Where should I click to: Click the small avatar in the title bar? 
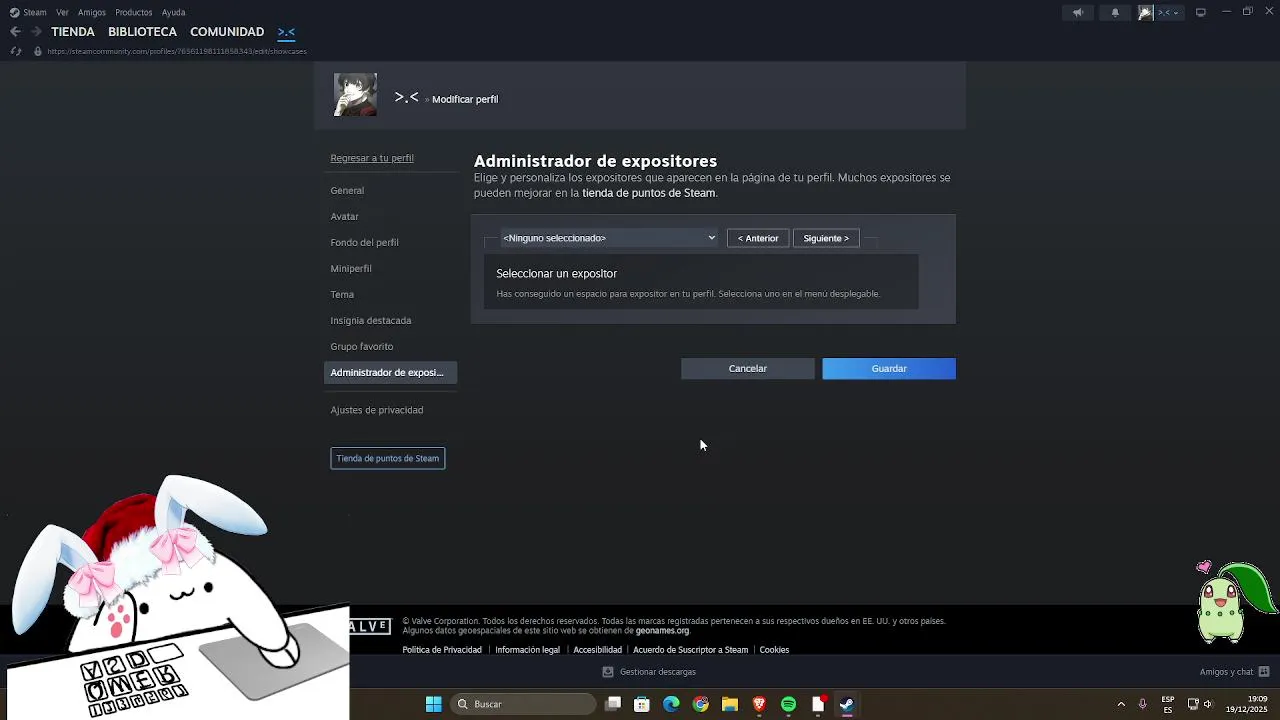click(1146, 13)
